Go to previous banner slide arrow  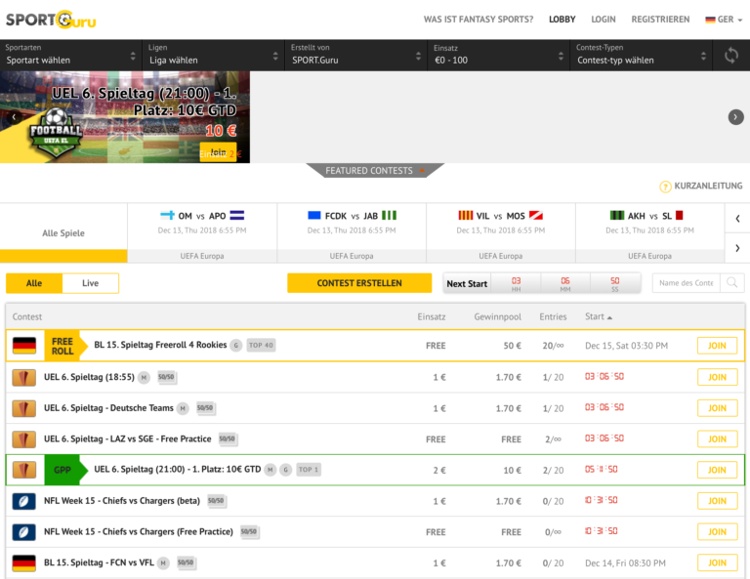tap(14, 117)
